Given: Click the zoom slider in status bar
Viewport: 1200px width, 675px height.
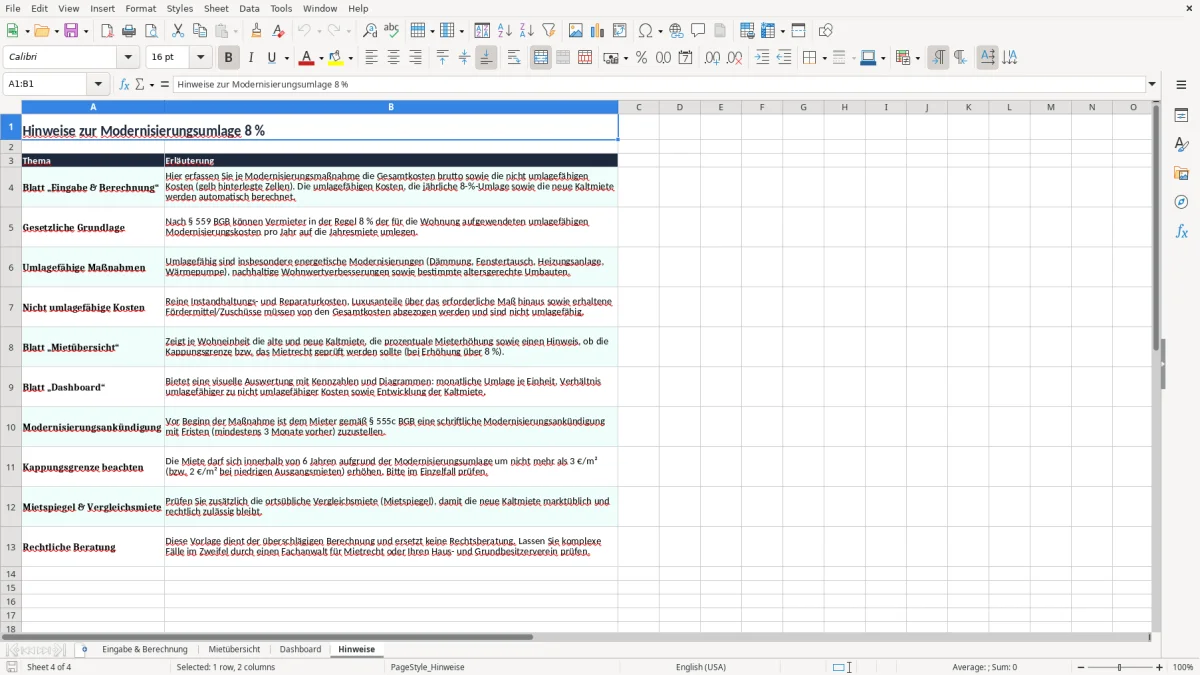Looking at the screenshot, I should (1119, 667).
